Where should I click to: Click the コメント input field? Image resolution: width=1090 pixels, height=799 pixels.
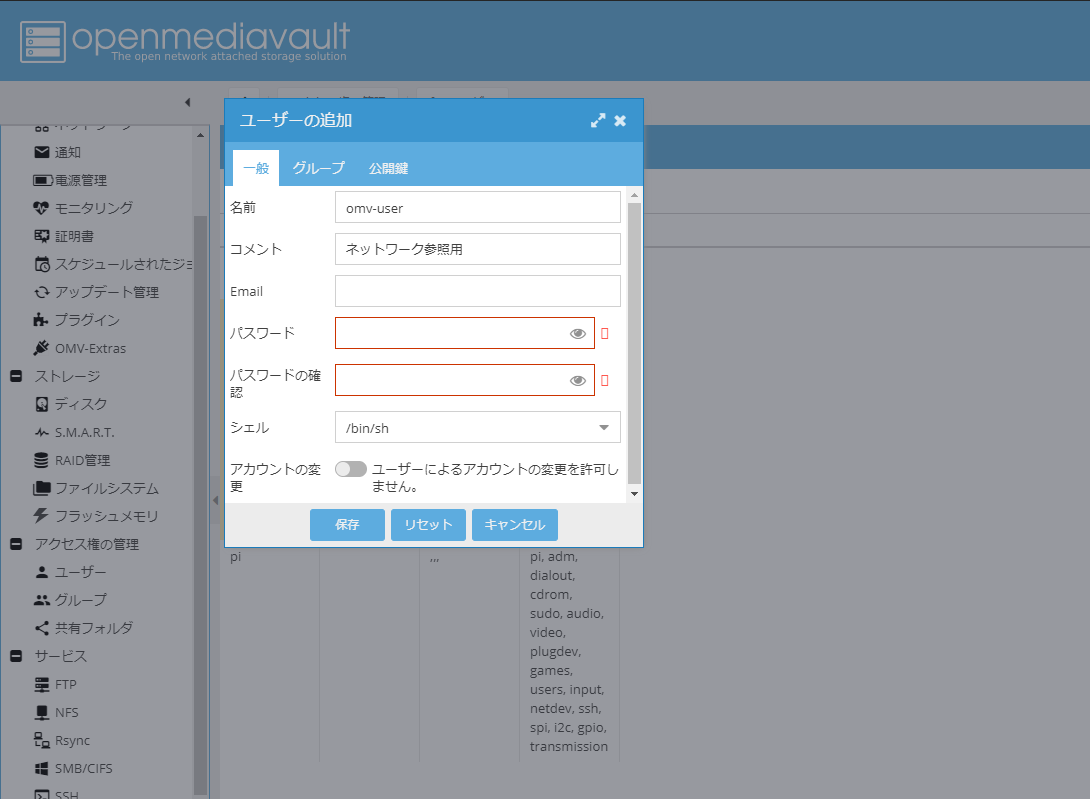[x=478, y=249]
